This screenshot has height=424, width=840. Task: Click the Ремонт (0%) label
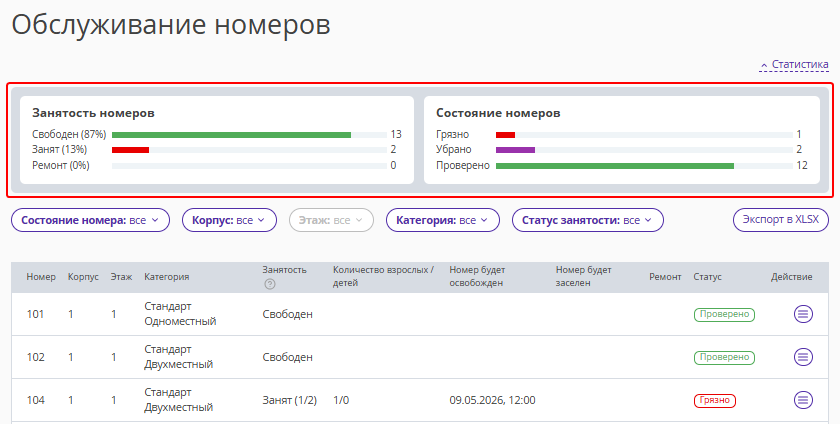coord(61,166)
